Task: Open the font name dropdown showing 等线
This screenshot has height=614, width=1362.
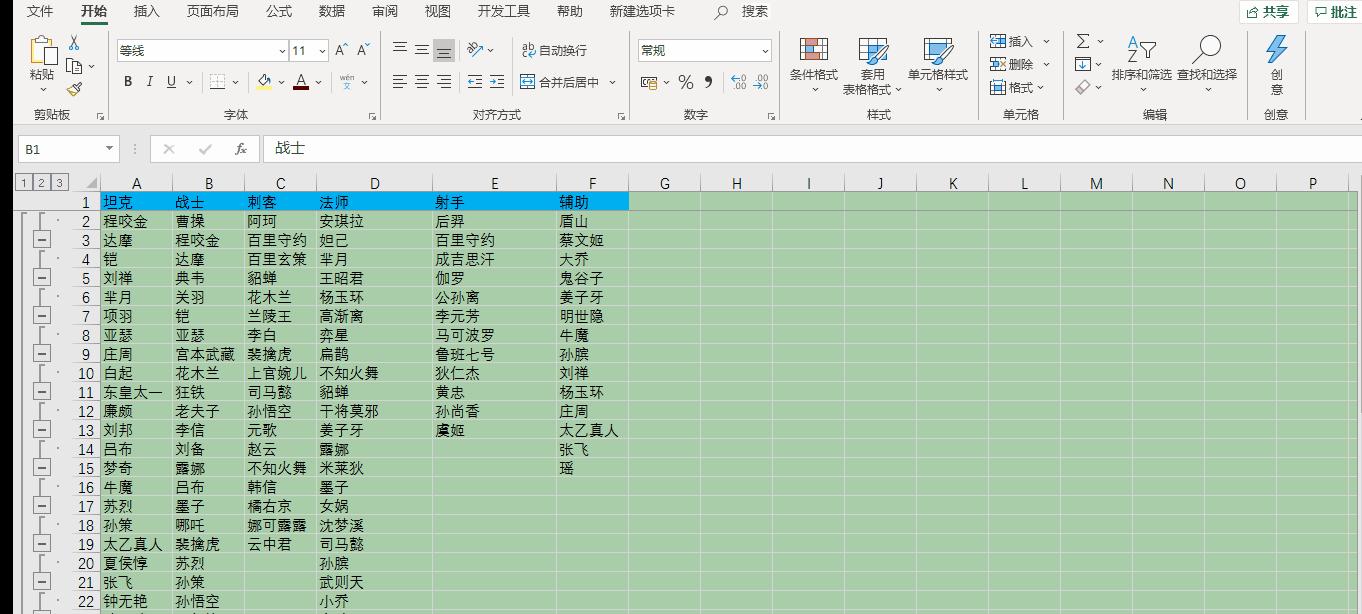Action: 281,50
